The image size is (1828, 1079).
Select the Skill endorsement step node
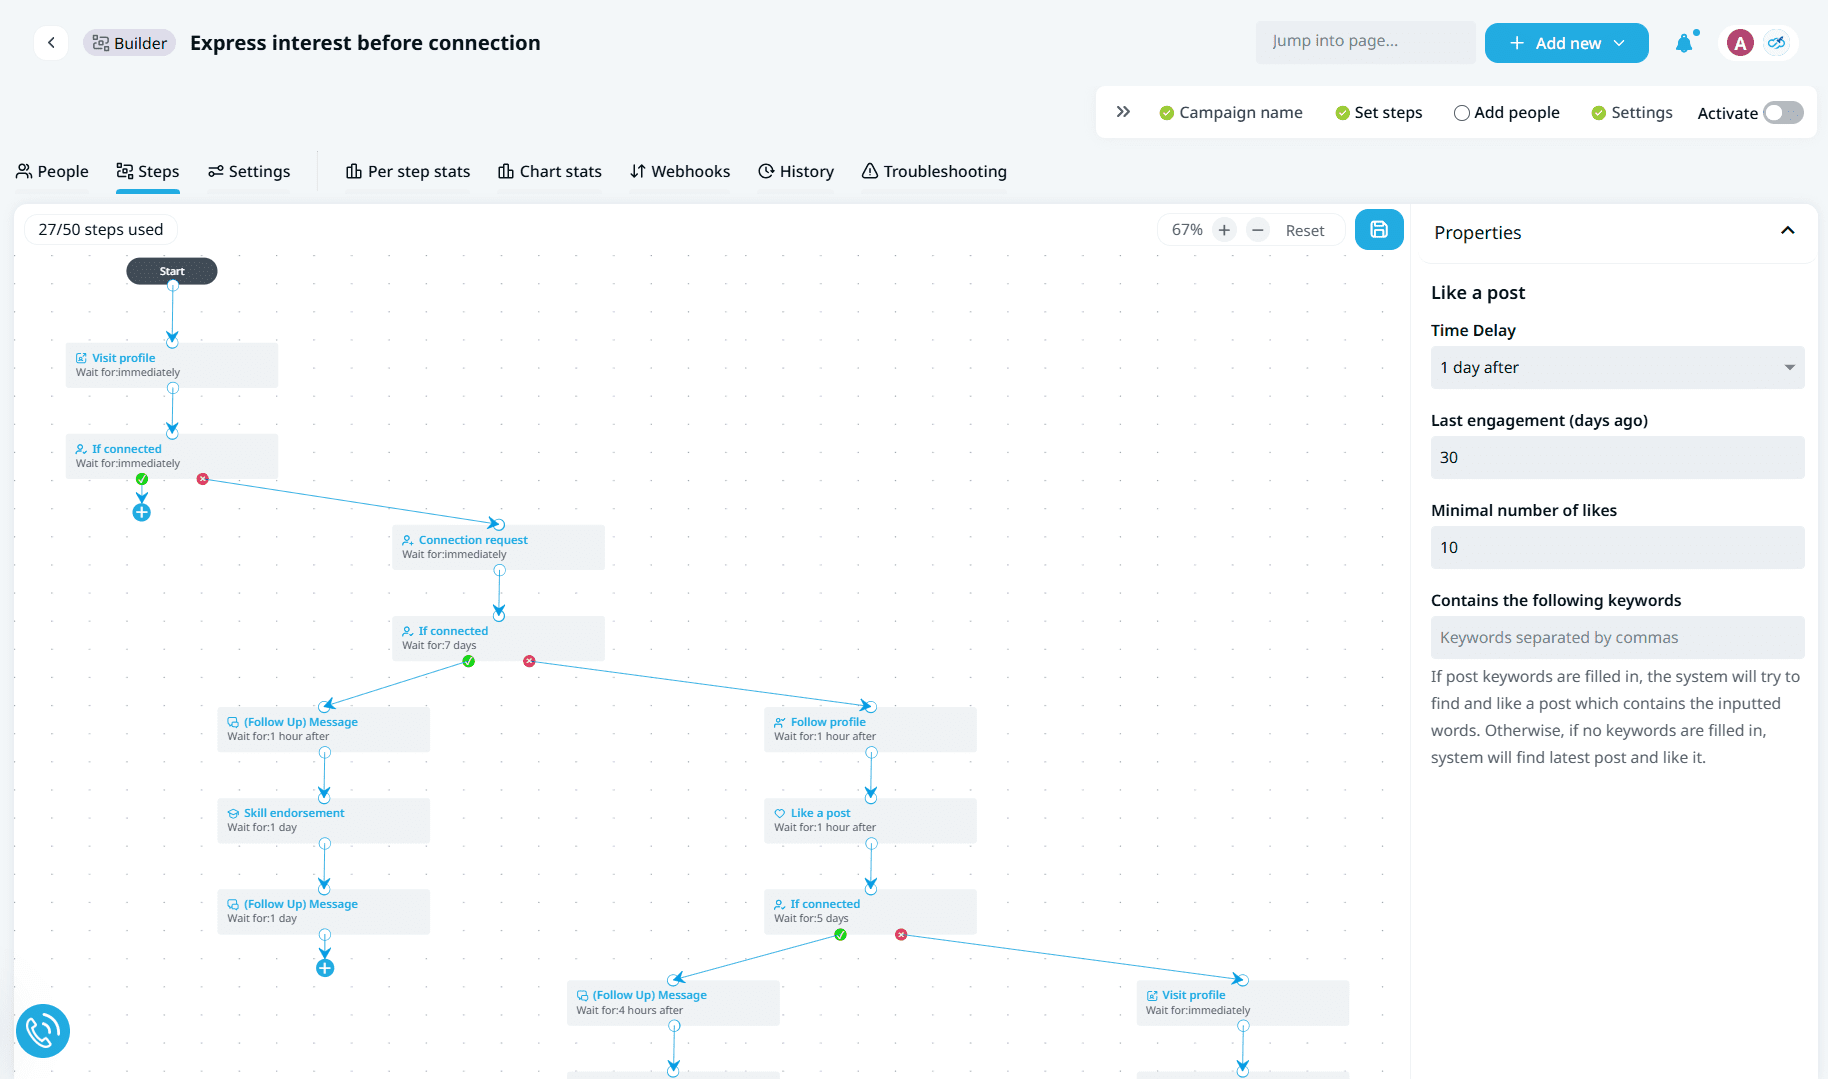click(323, 820)
